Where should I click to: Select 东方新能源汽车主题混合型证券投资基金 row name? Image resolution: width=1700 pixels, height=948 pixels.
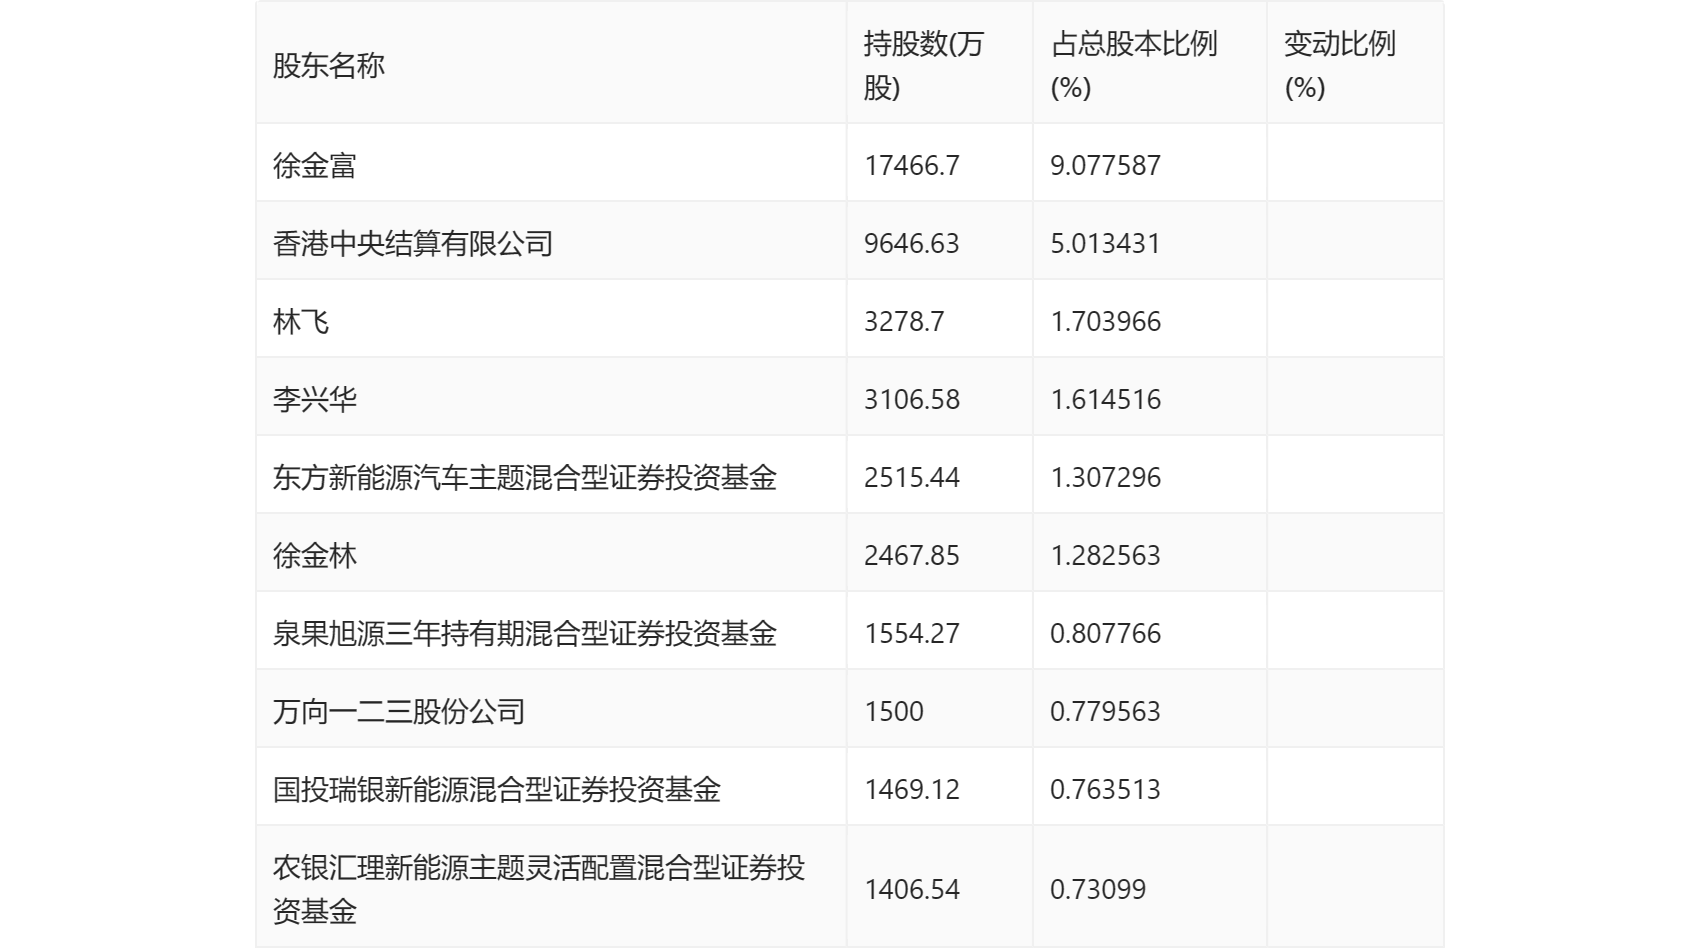tap(525, 477)
